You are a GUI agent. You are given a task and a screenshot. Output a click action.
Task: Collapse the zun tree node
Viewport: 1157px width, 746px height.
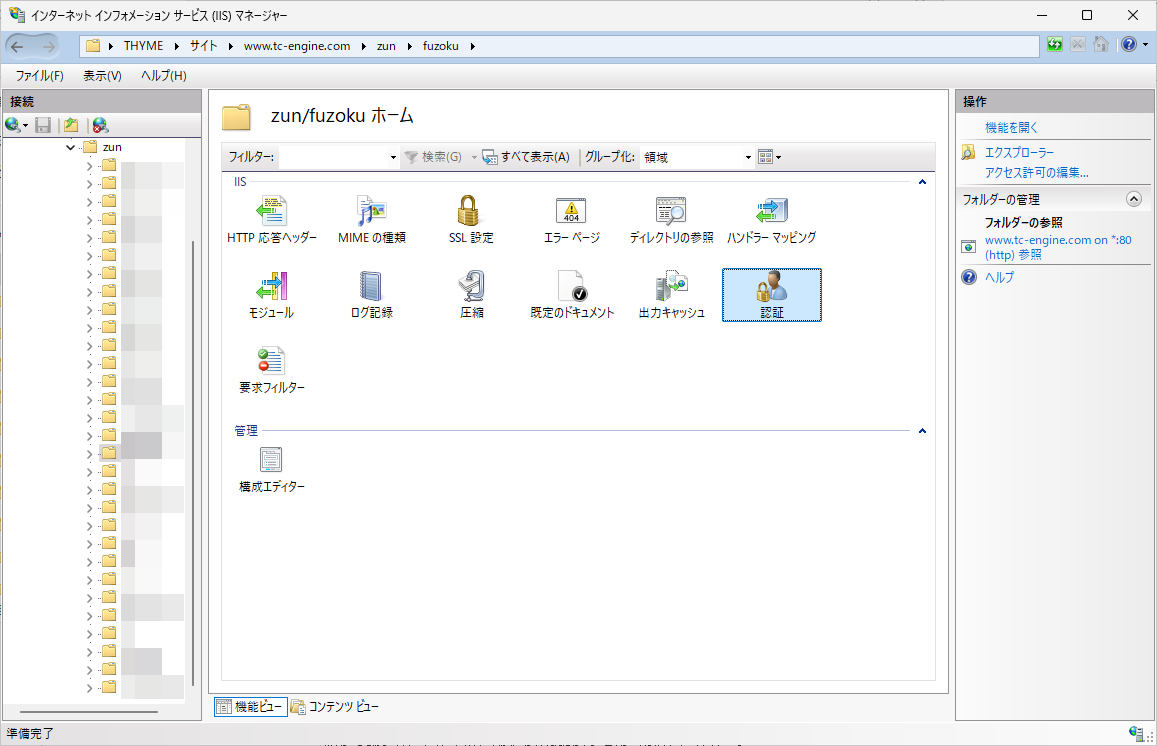click(71, 148)
